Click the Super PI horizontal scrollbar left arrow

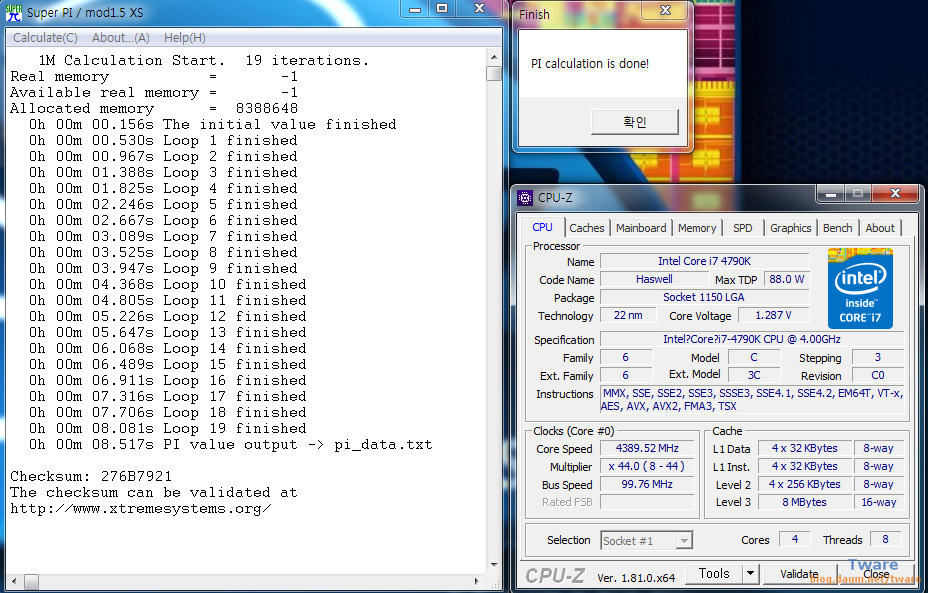(14, 582)
